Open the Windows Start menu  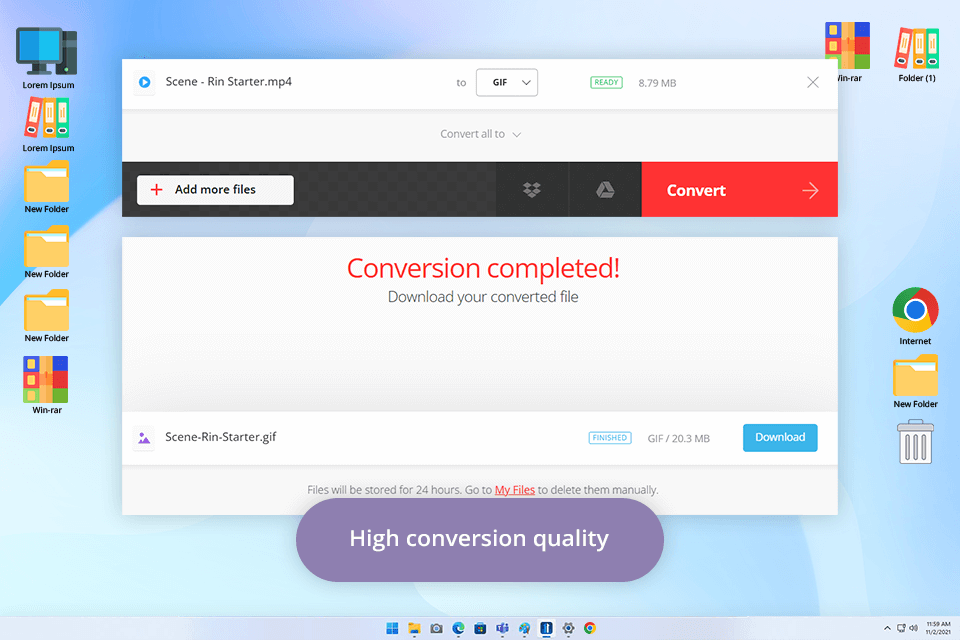click(392, 628)
